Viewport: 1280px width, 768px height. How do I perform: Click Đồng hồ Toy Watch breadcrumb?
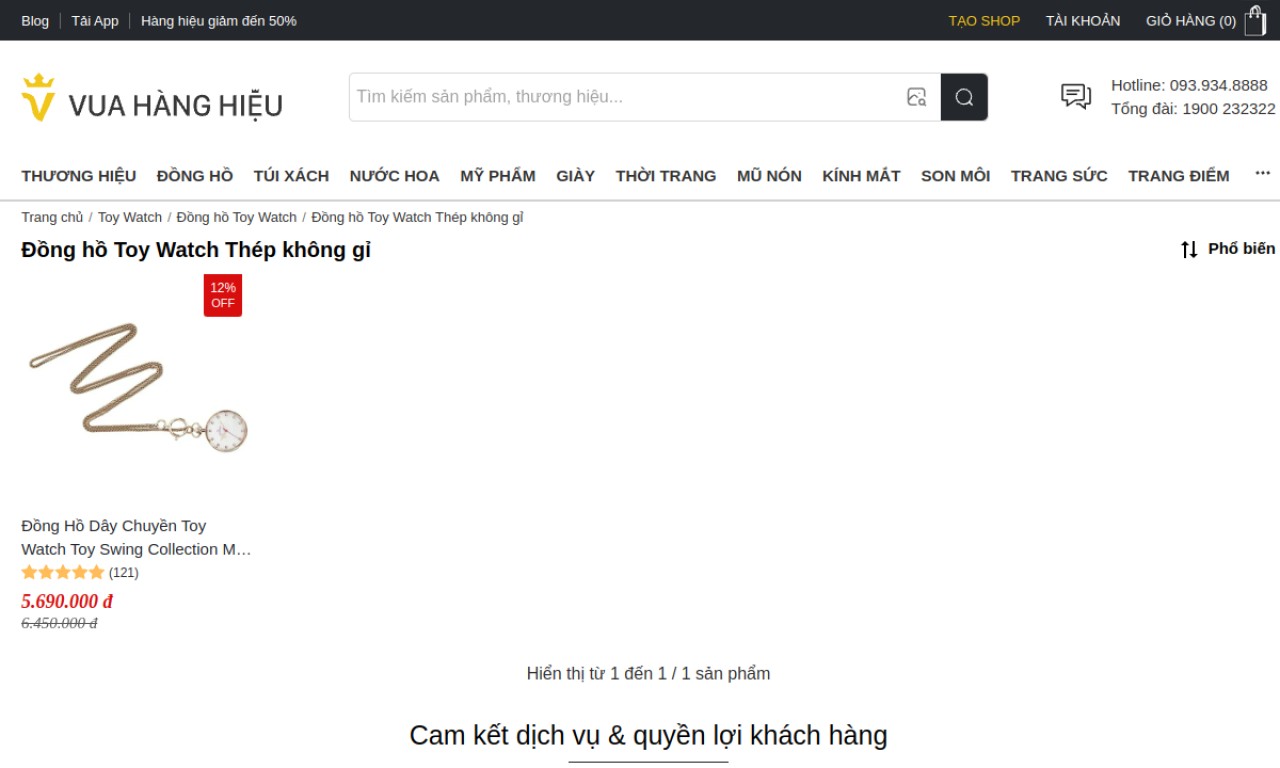(x=237, y=217)
